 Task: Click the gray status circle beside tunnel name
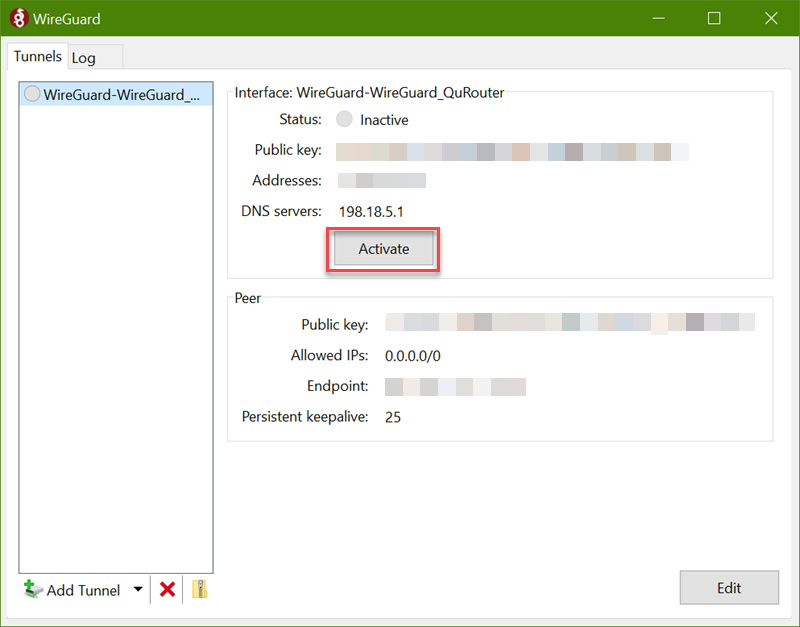[x=32, y=94]
